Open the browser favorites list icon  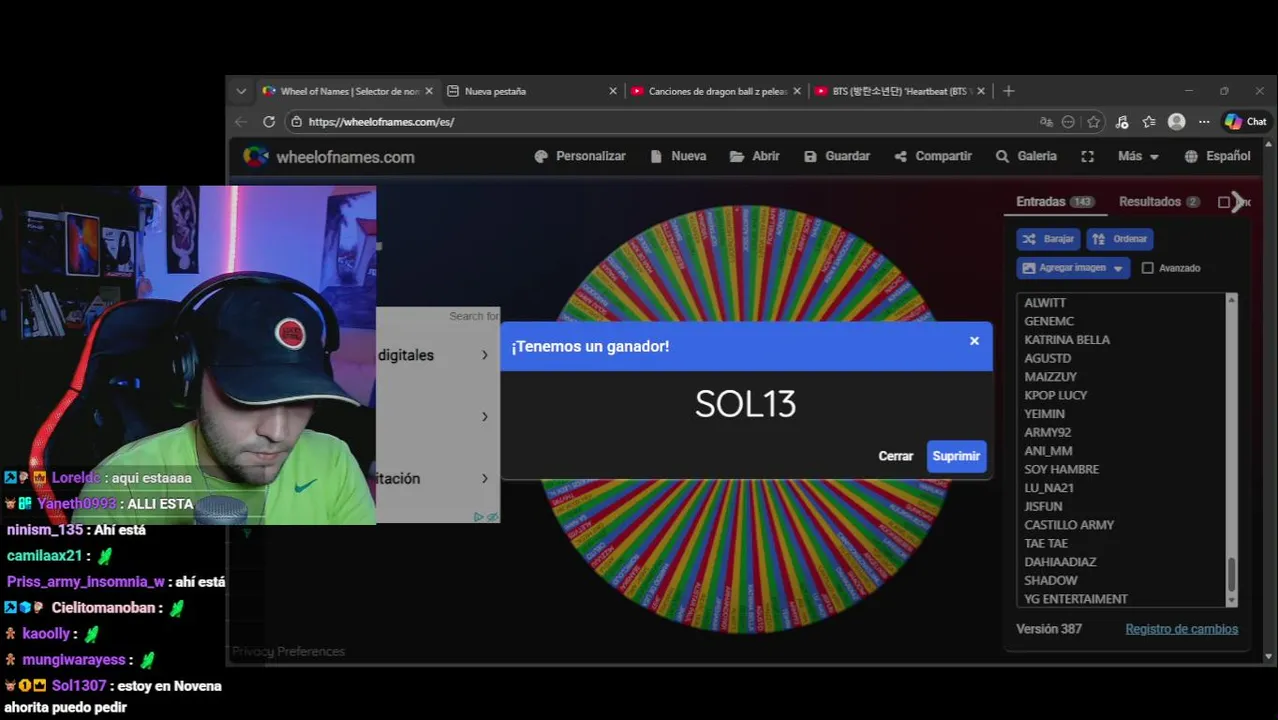(1149, 122)
